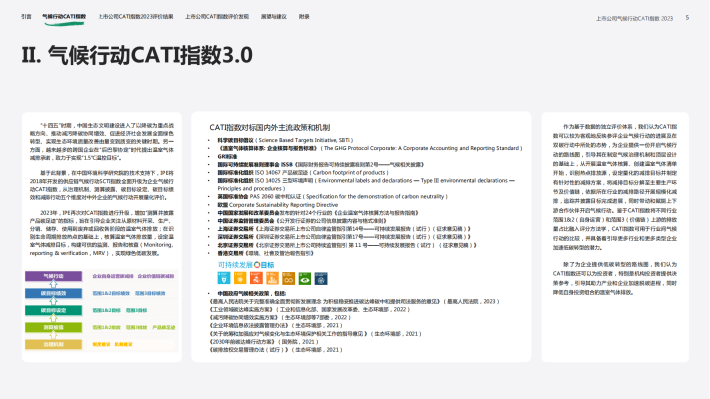Image resolution: width=710 pixels, height=399 pixels.
Task: Click the 科学碳目标倡议 SBTi bullet
Action: [285, 140]
